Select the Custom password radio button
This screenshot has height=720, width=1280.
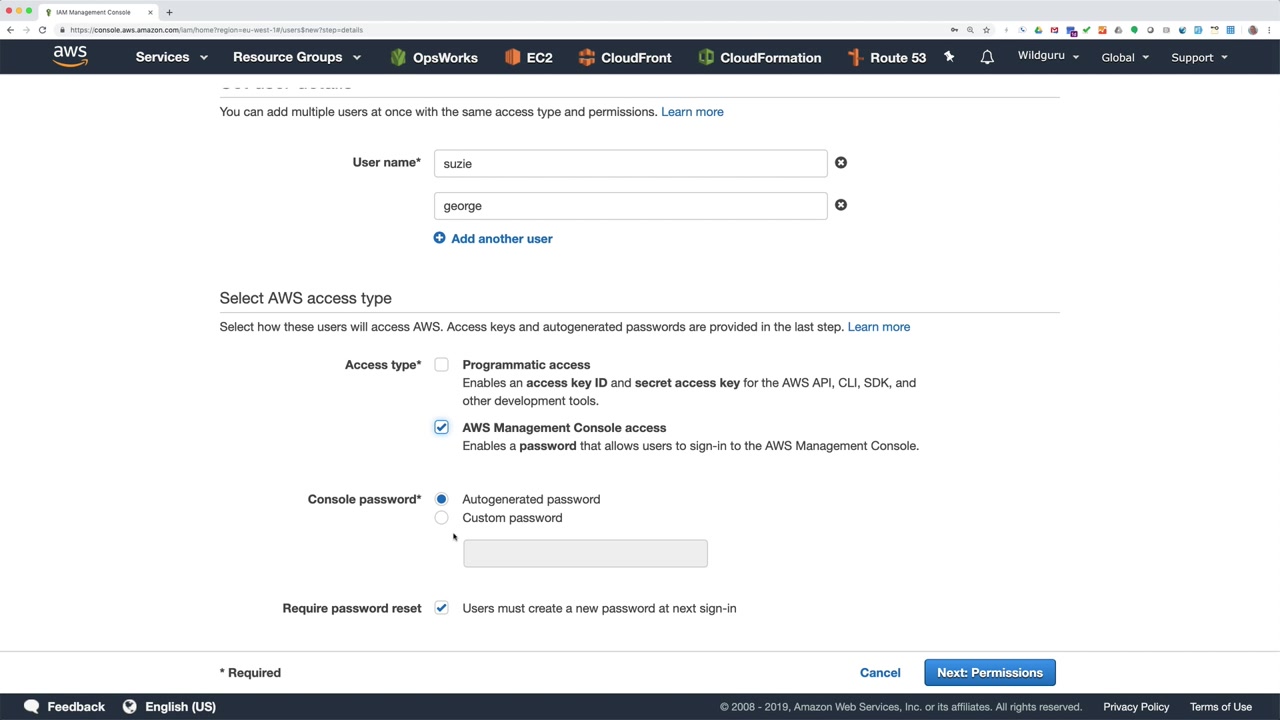(x=441, y=518)
